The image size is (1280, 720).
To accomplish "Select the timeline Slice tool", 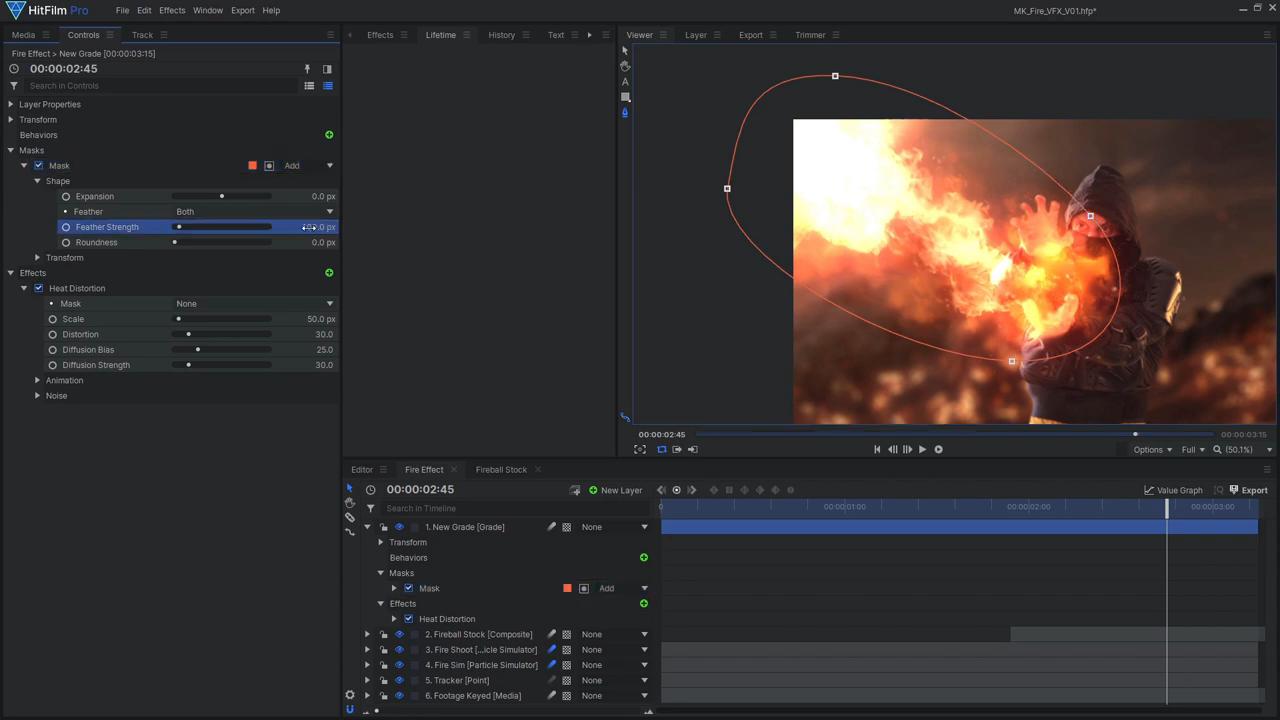I will (350, 518).
